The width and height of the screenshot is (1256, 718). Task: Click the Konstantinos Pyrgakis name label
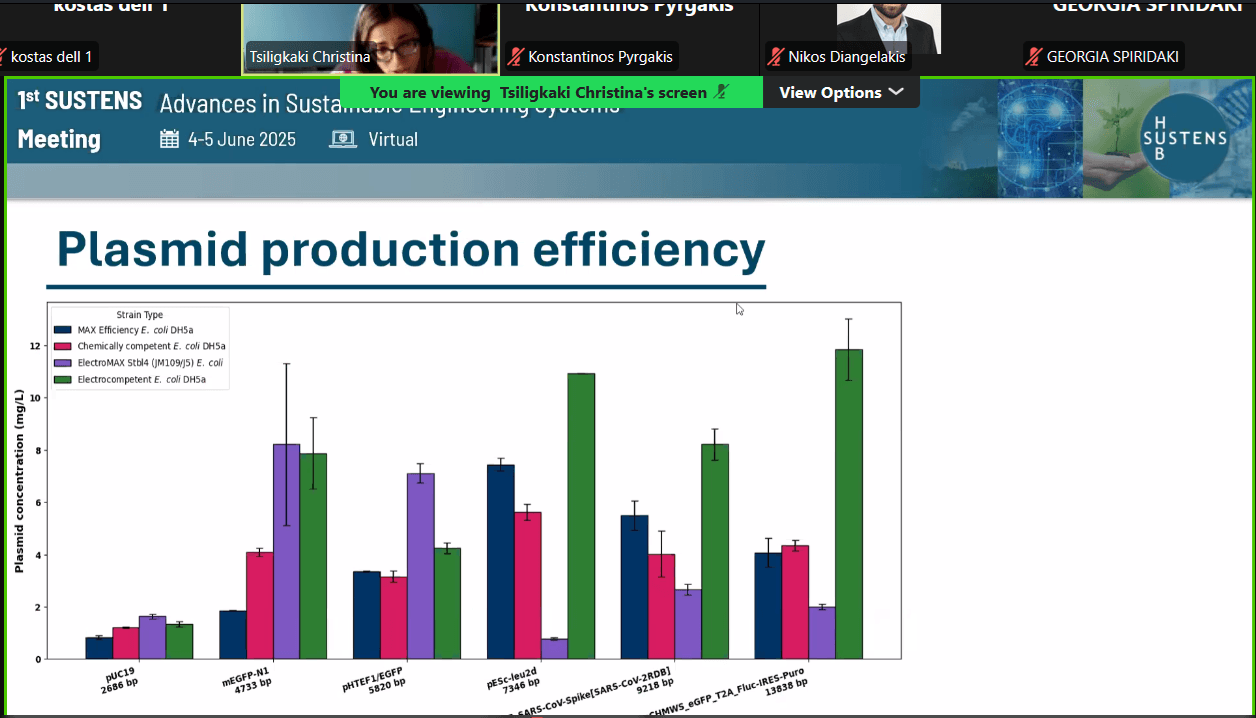point(600,57)
